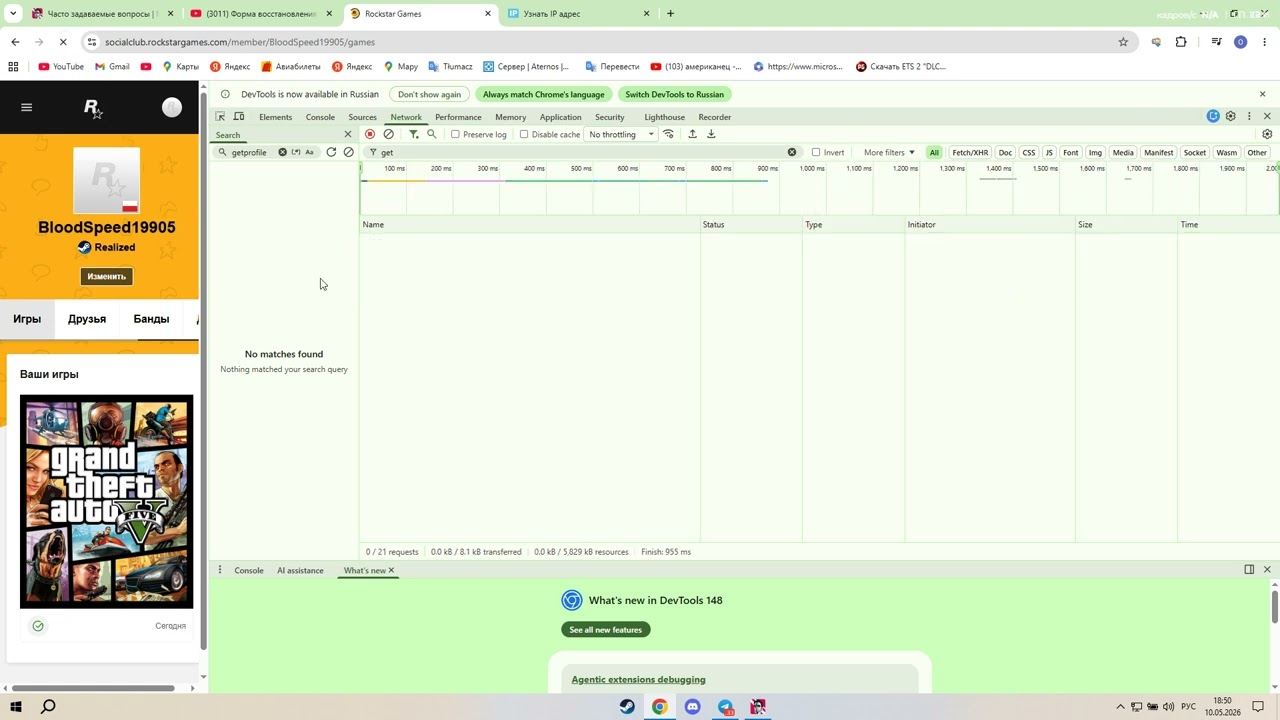Screen dimensions: 1280x720
Task: Open the Rockstar hamburger menu
Action: [27, 107]
